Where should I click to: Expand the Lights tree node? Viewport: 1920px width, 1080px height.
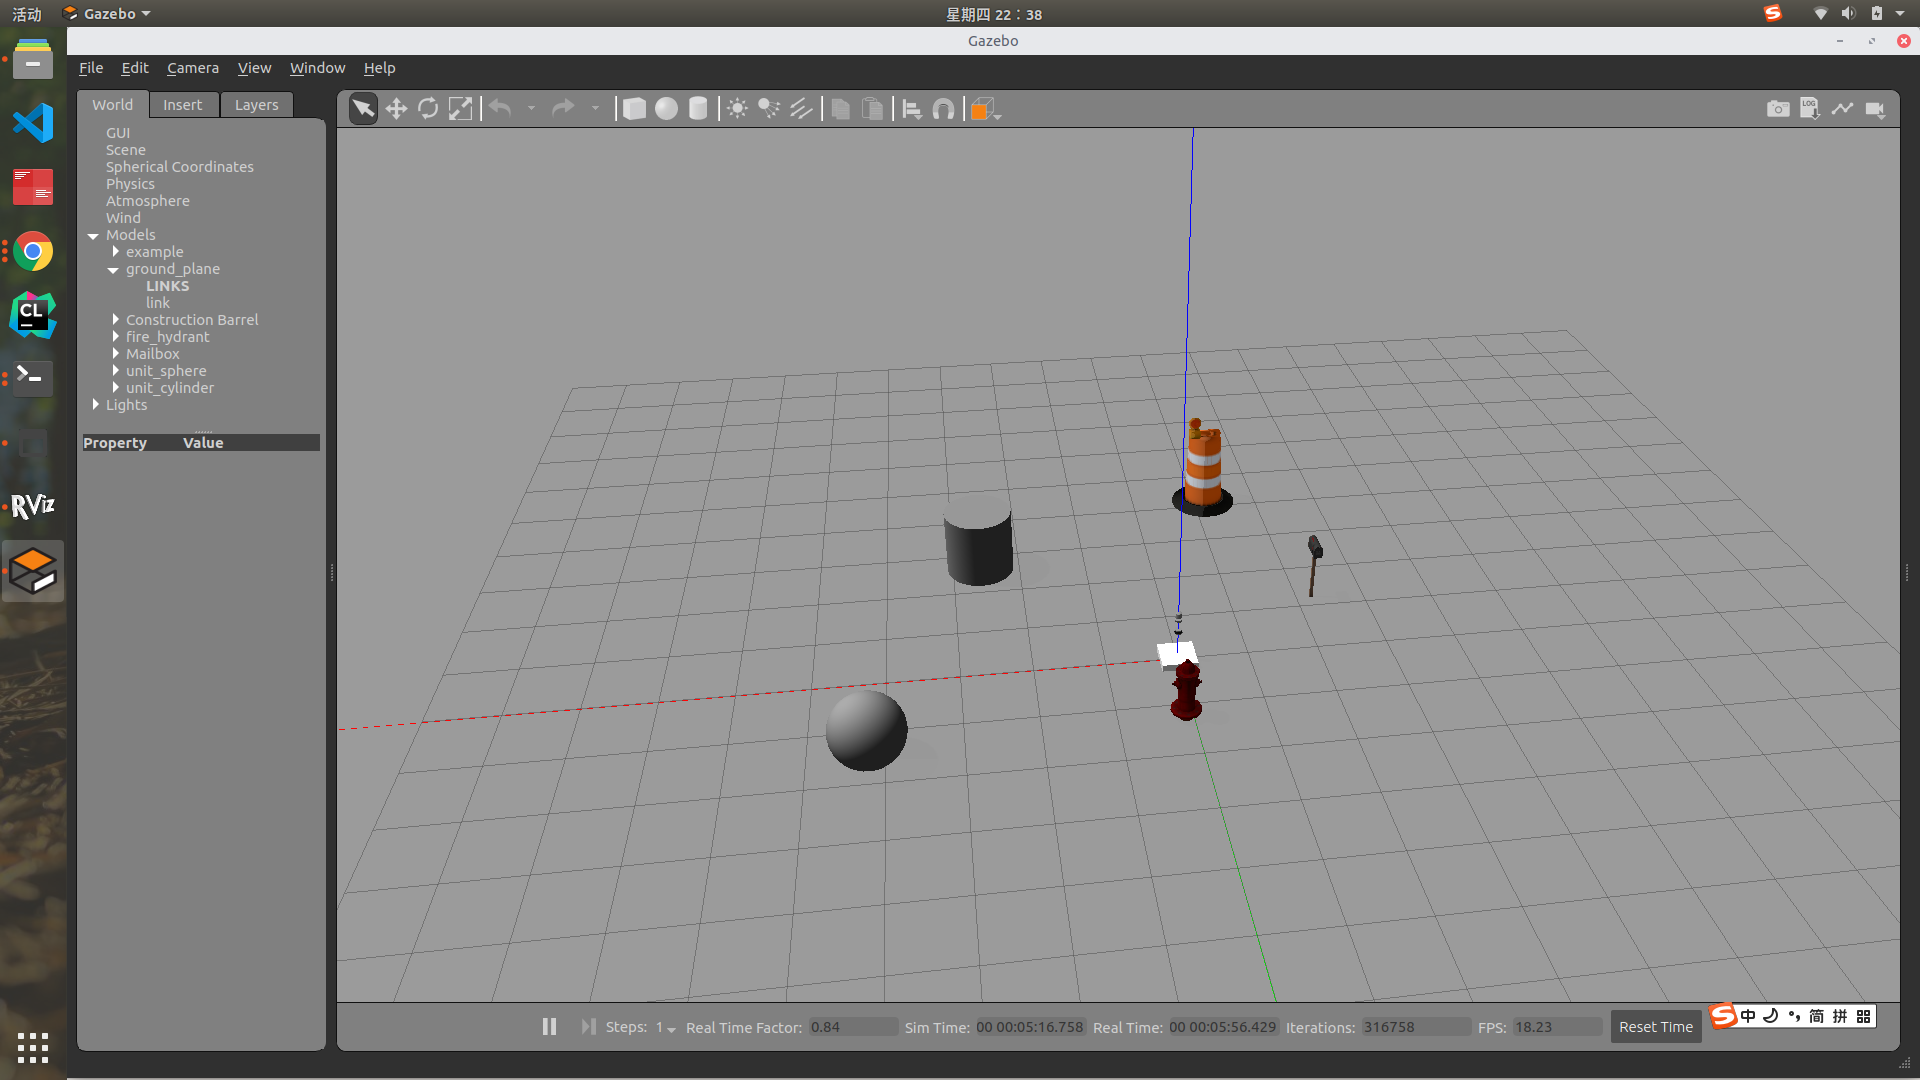pos(96,405)
